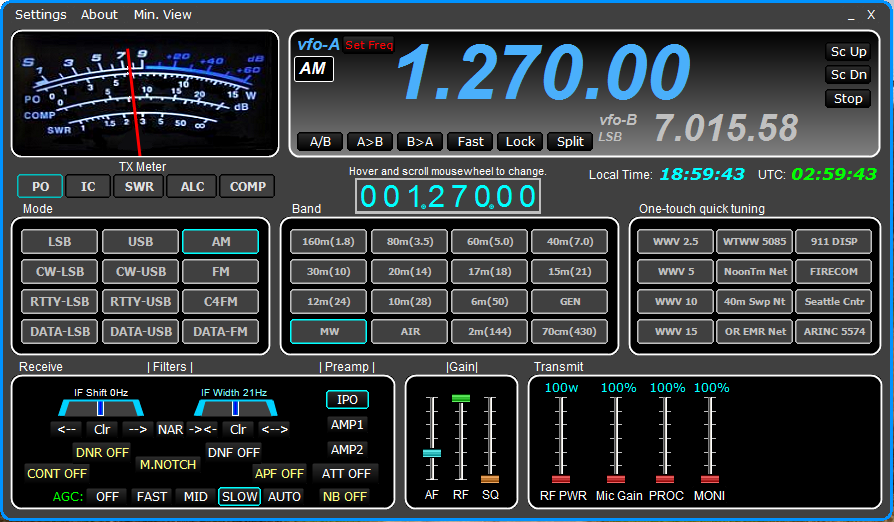Toggle the DNR OFF noise reduction
This screenshot has width=894, height=522.
tap(102, 452)
